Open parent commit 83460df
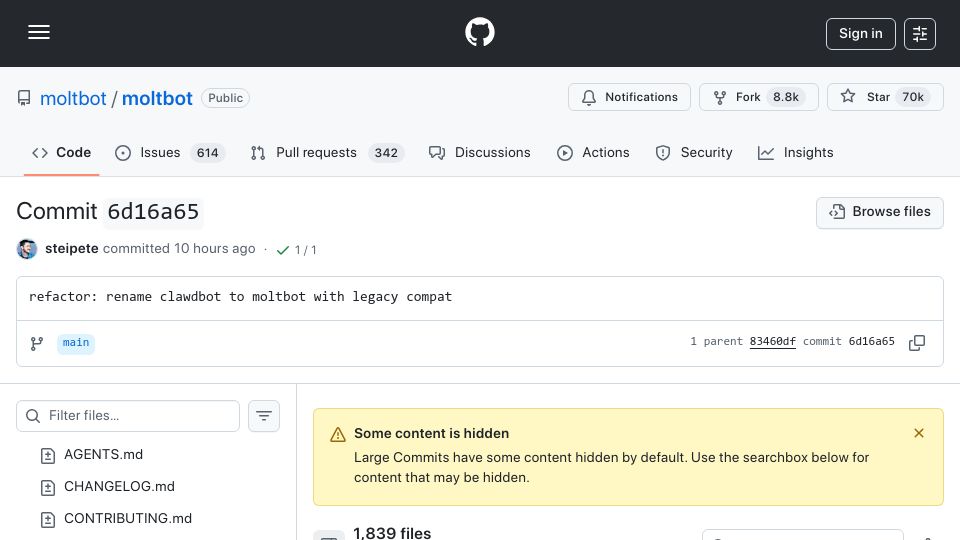 point(773,342)
